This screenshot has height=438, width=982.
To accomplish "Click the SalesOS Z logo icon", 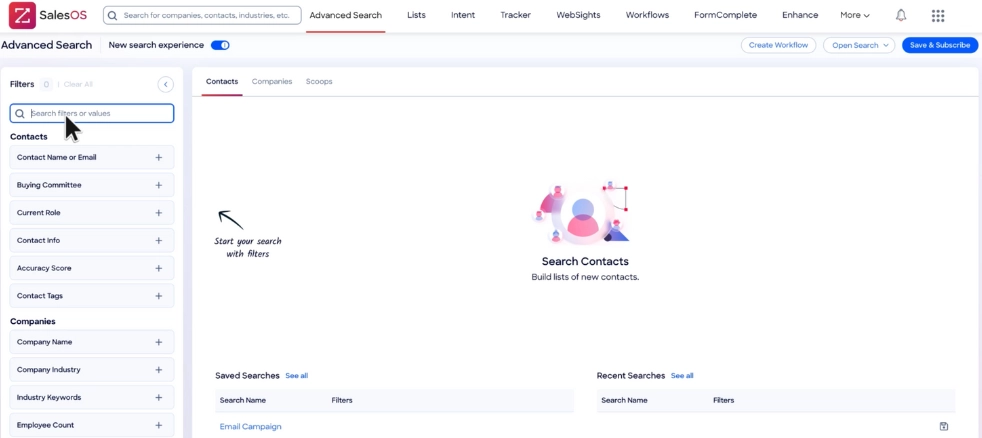I will tap(22, 15).
